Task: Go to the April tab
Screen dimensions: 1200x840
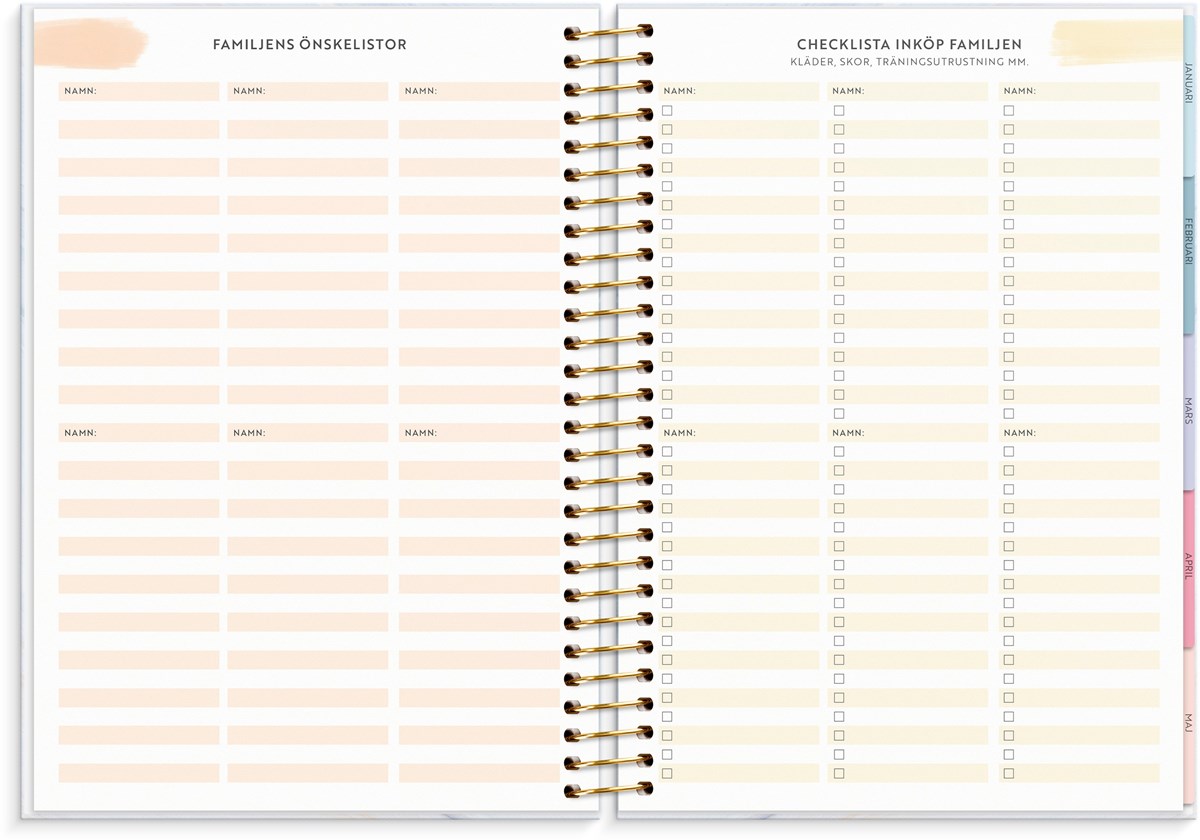Action: pos(1188,566)
